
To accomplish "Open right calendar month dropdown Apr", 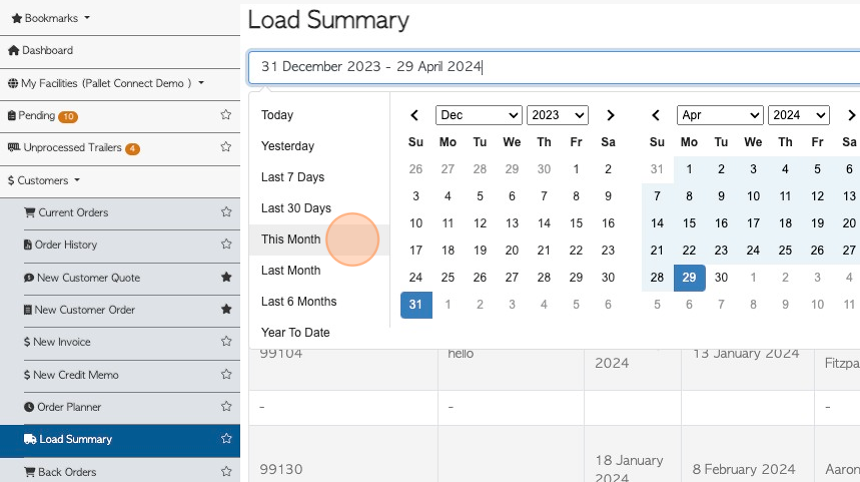I will (720, 115).
